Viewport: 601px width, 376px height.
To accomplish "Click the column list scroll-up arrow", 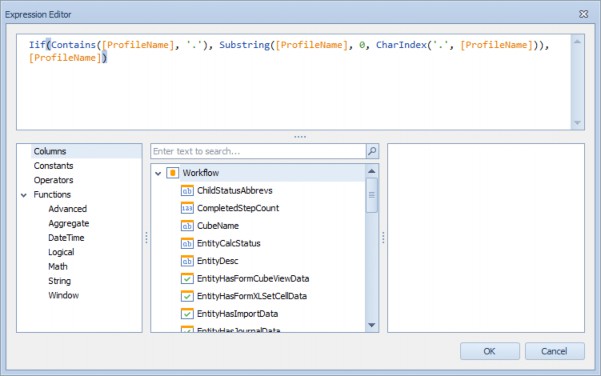I will pos(371,171).
